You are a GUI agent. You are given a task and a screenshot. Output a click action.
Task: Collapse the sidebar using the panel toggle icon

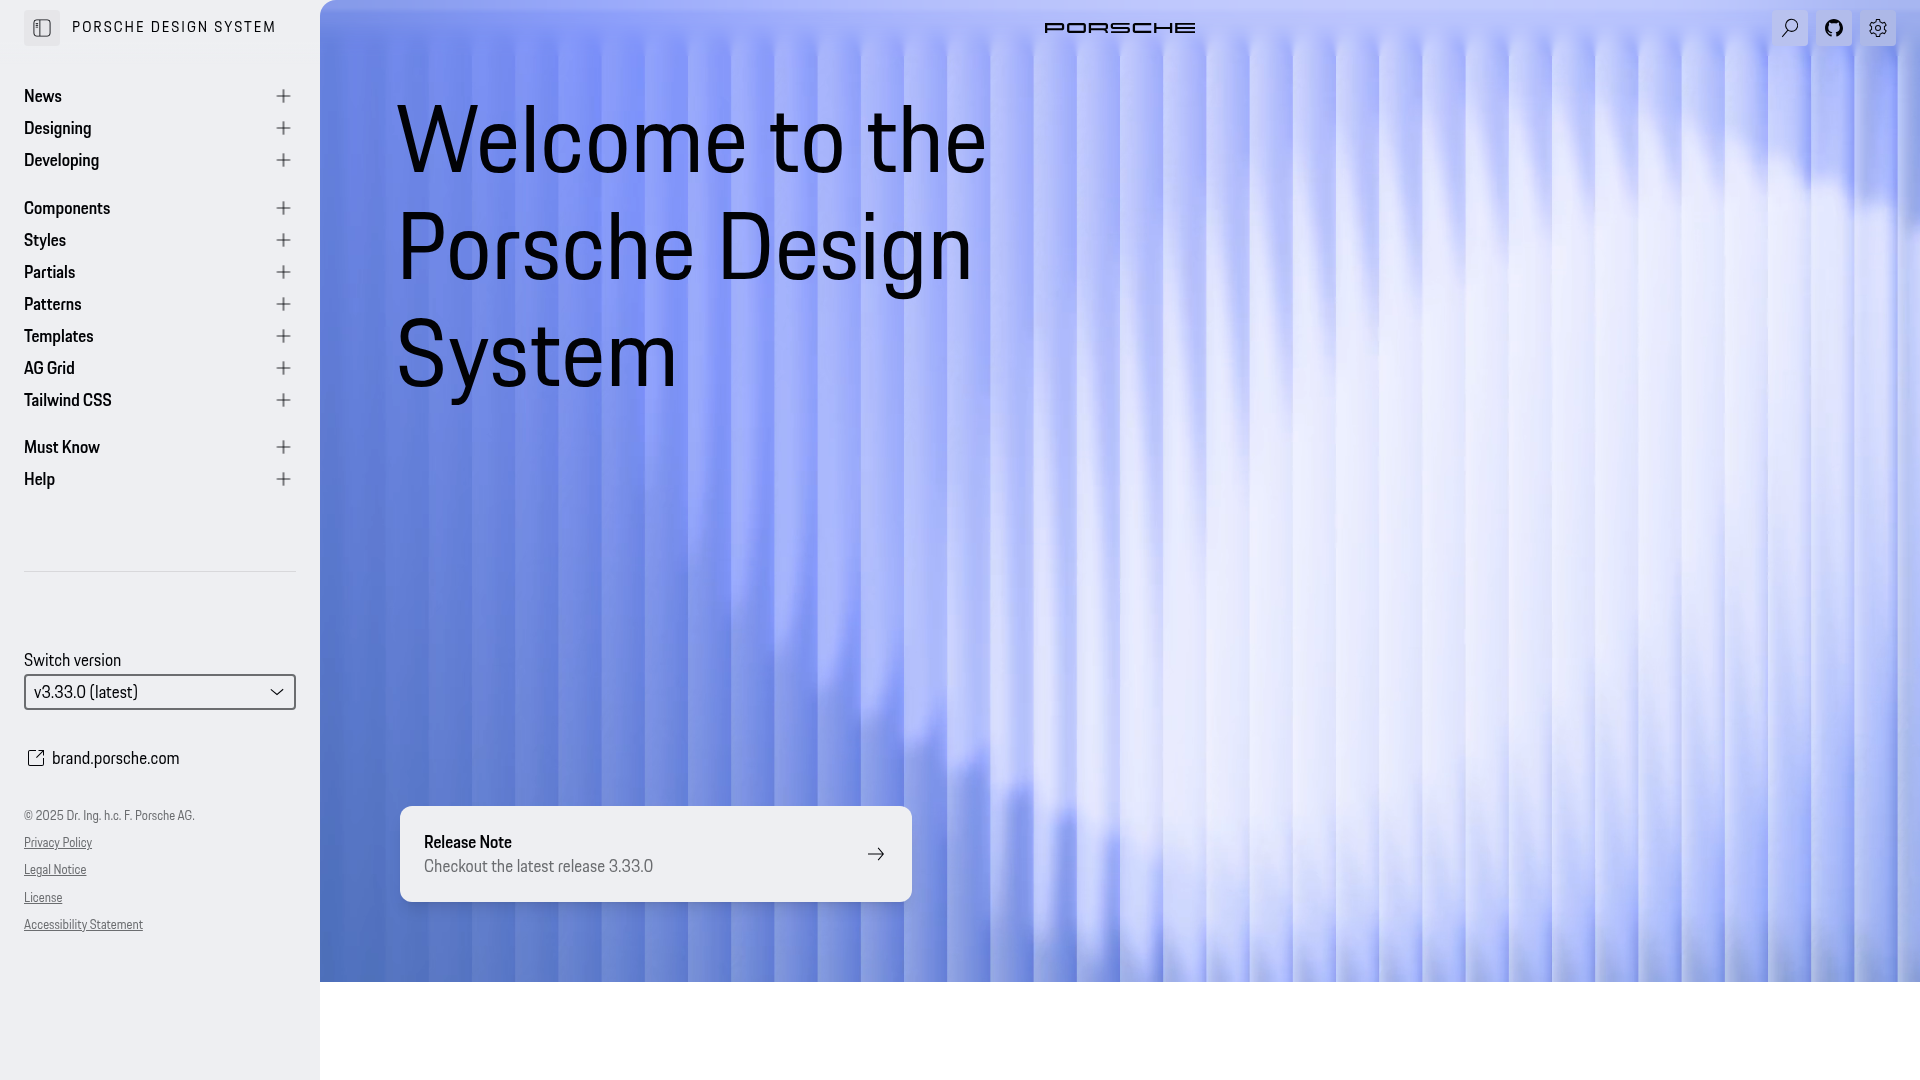tap(42, 28)
